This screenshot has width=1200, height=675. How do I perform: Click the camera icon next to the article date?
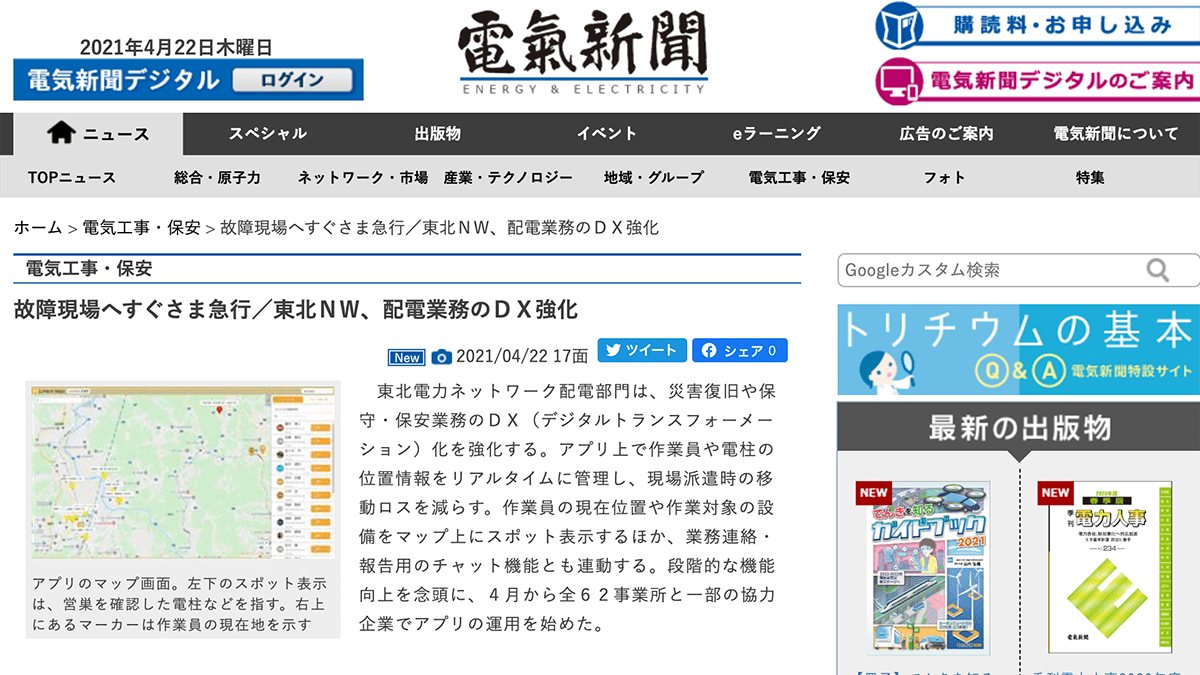[442, 357]
